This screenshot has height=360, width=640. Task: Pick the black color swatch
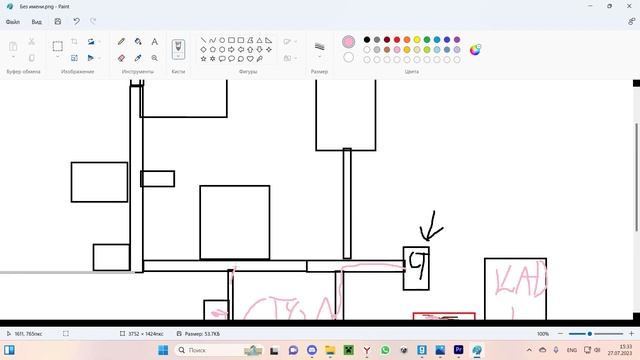coord(367,40)
